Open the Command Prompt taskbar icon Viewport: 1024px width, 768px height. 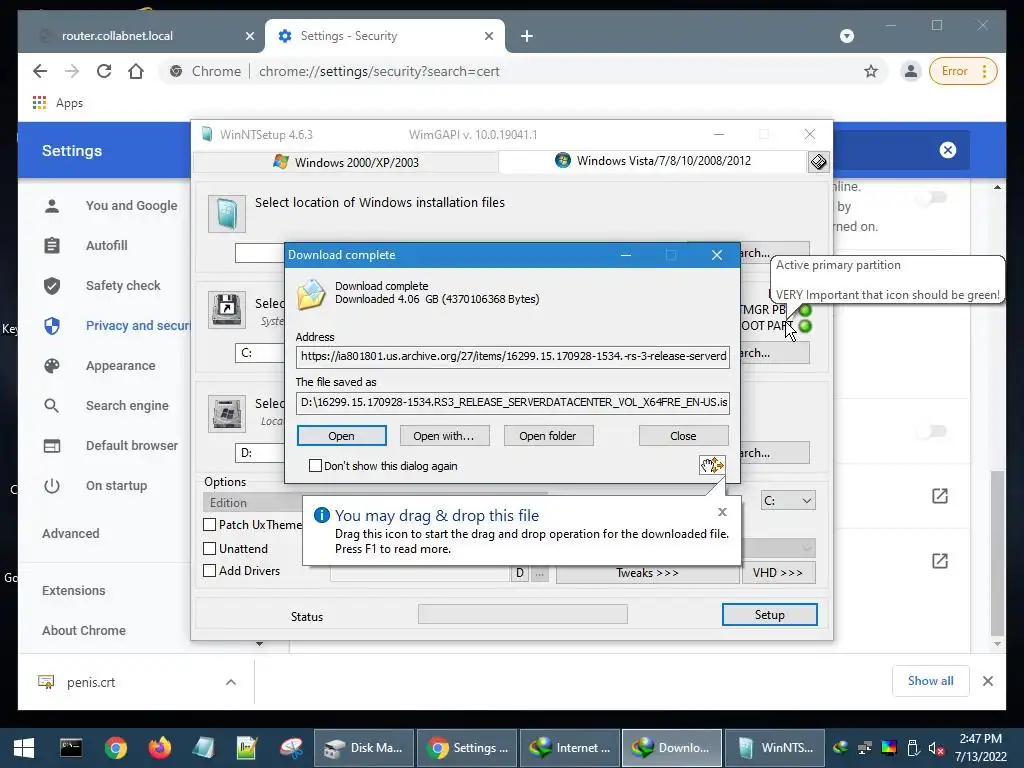click(x=71, y=748)
